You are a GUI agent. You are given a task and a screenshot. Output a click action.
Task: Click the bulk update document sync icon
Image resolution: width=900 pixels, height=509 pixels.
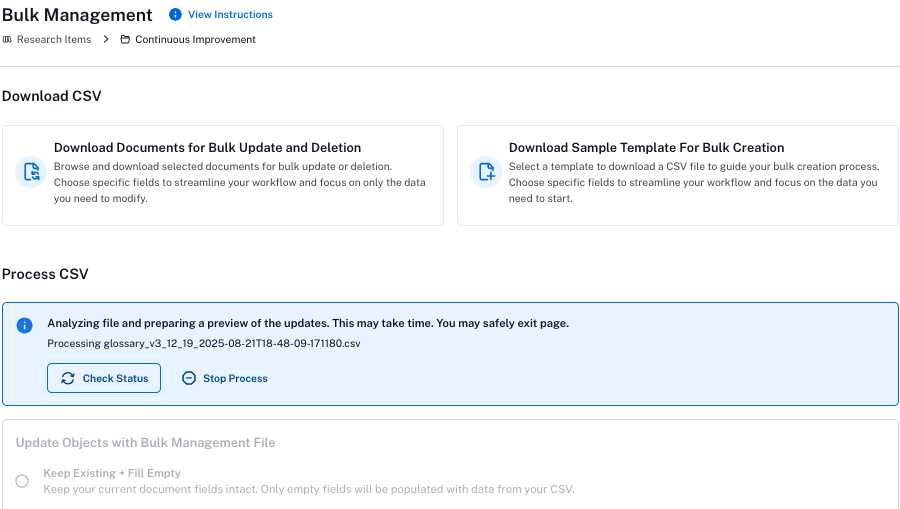coord(31,172)
